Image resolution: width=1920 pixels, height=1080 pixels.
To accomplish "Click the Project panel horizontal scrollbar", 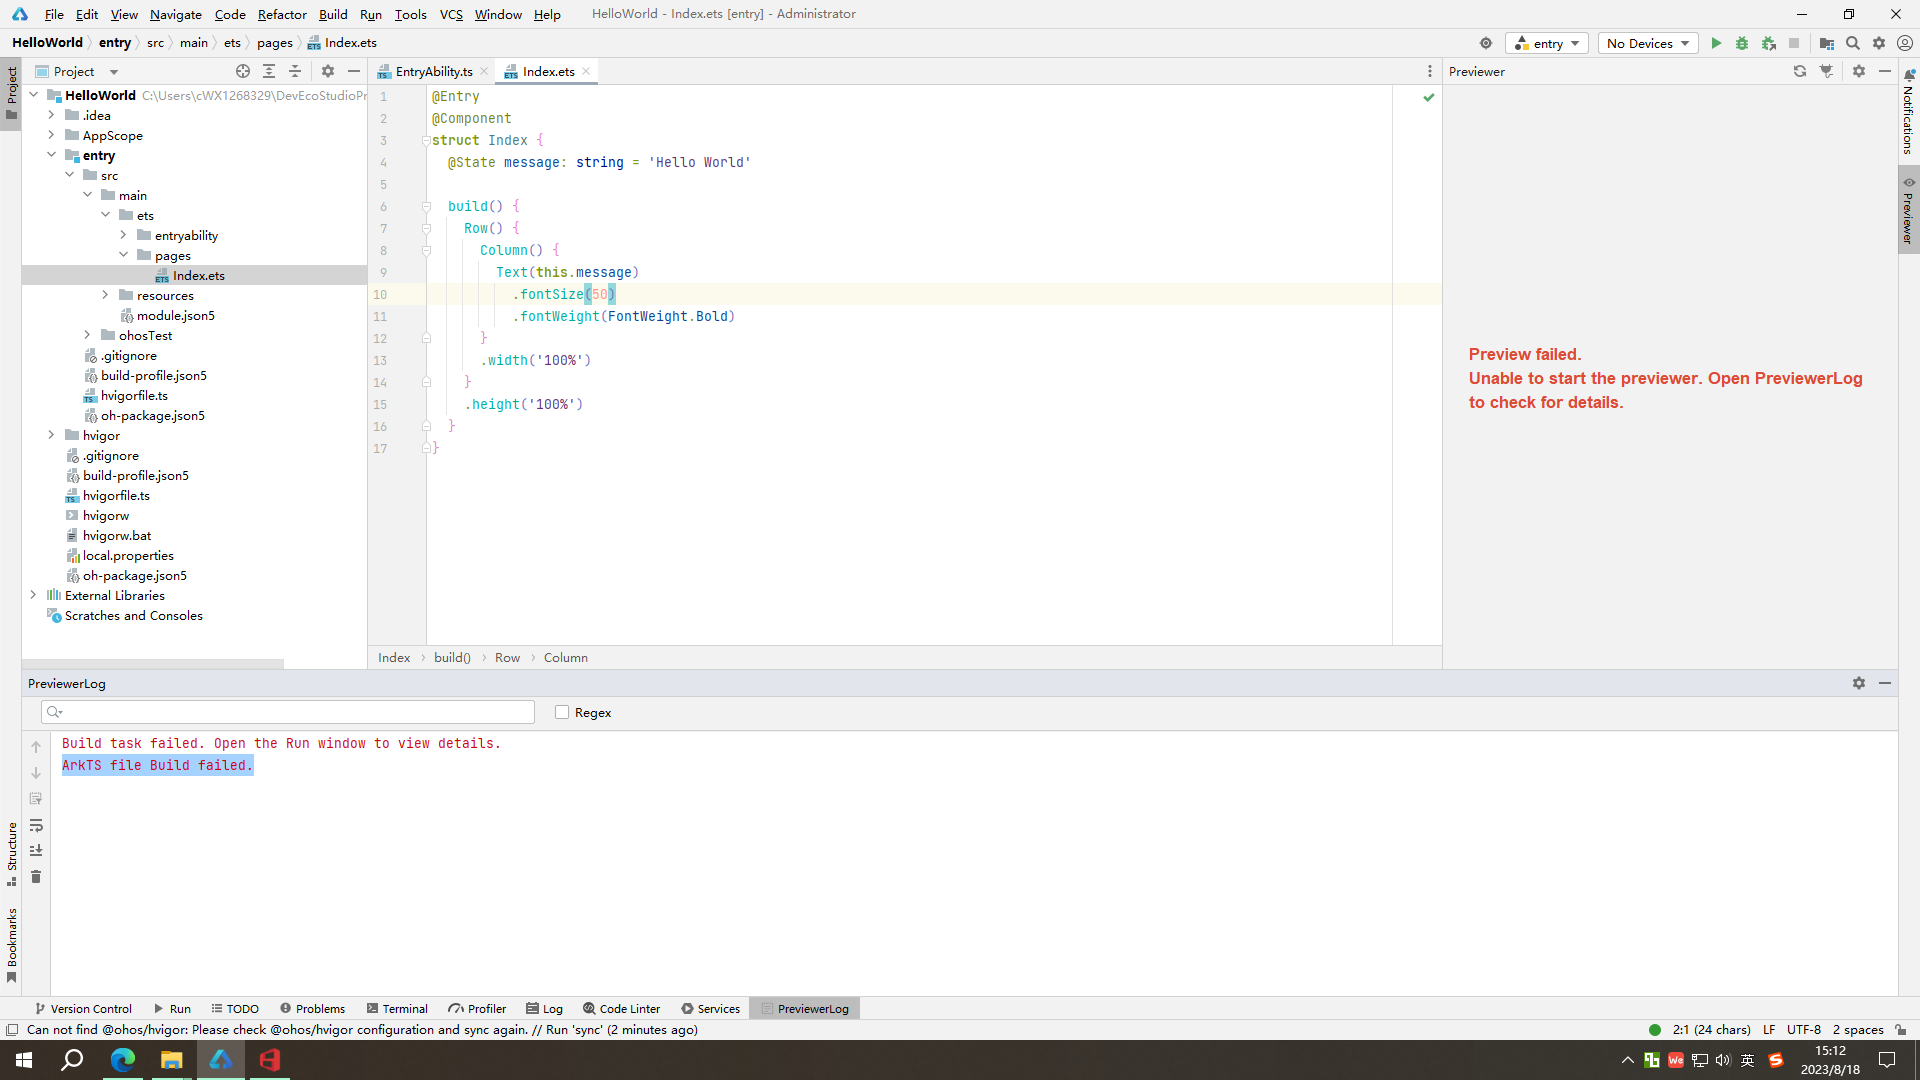I will 153,664.
